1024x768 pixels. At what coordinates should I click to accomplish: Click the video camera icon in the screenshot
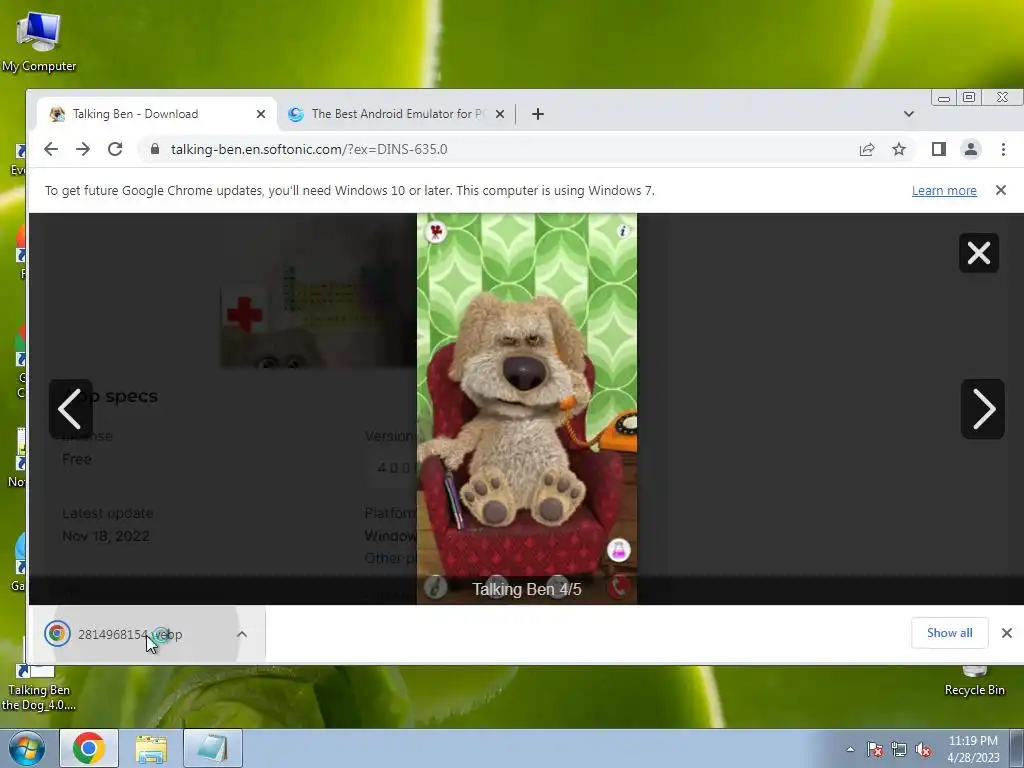(x=436, y=231)
